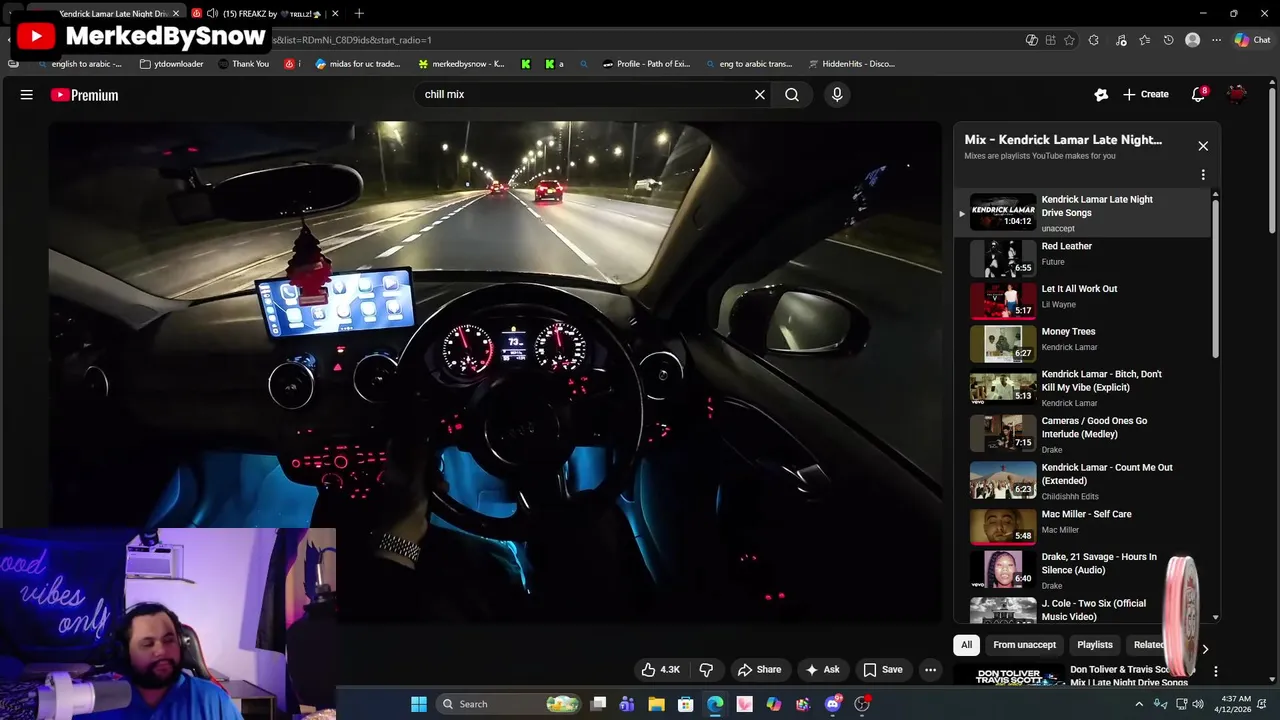Play Drake, 21 Savage - Hours In Silence
Viewport: 1280px width, 720px height.
[x=1084, y=570]
